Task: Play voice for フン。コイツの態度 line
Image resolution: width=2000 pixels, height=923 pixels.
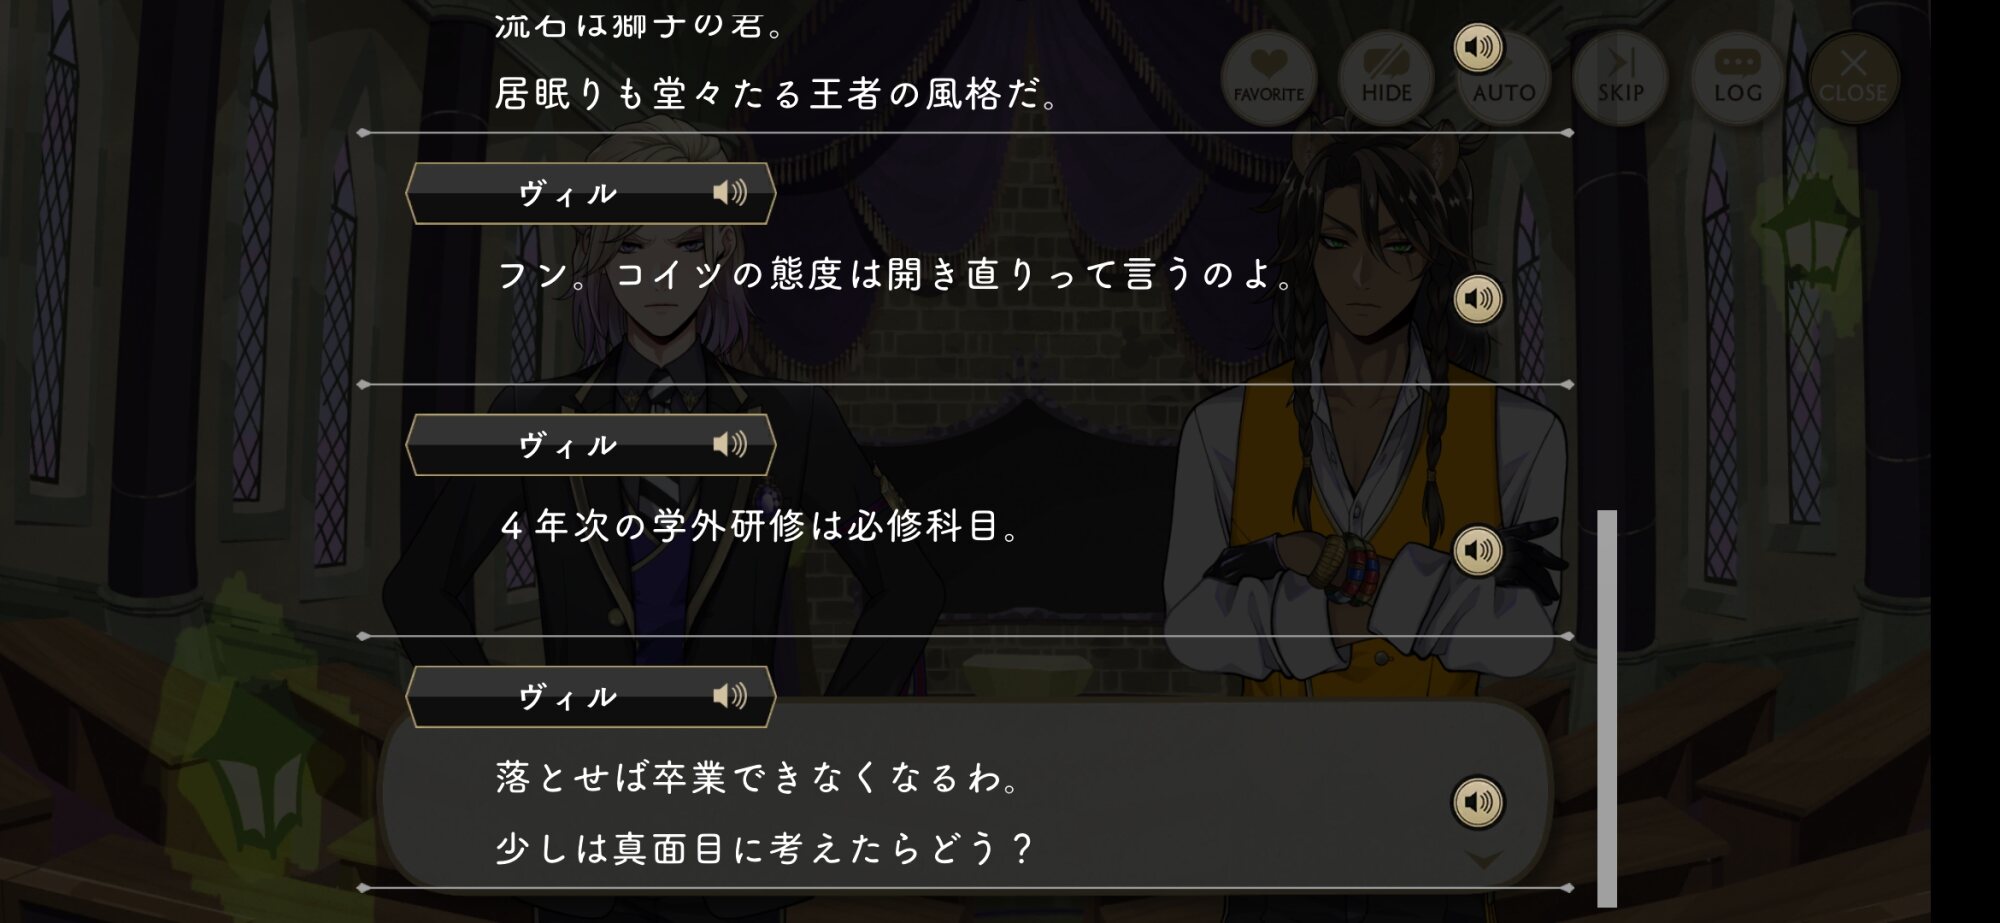Action: coord(1478,298)
